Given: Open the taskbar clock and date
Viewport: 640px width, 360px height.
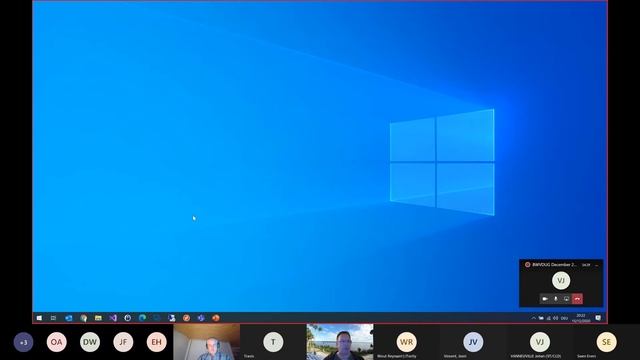Looking at the screenshot, I should click(581, 318).
